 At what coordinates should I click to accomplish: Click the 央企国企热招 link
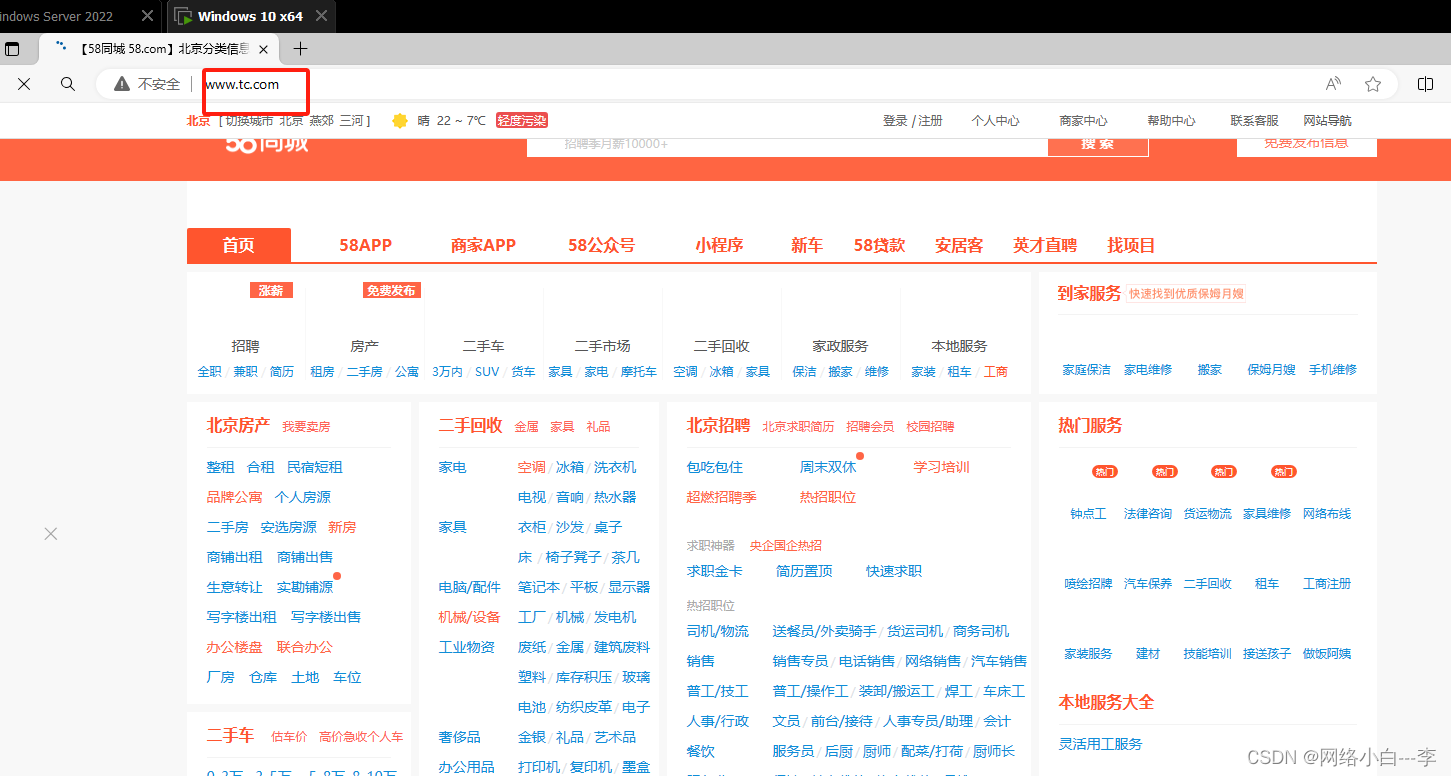coord(786,545)
